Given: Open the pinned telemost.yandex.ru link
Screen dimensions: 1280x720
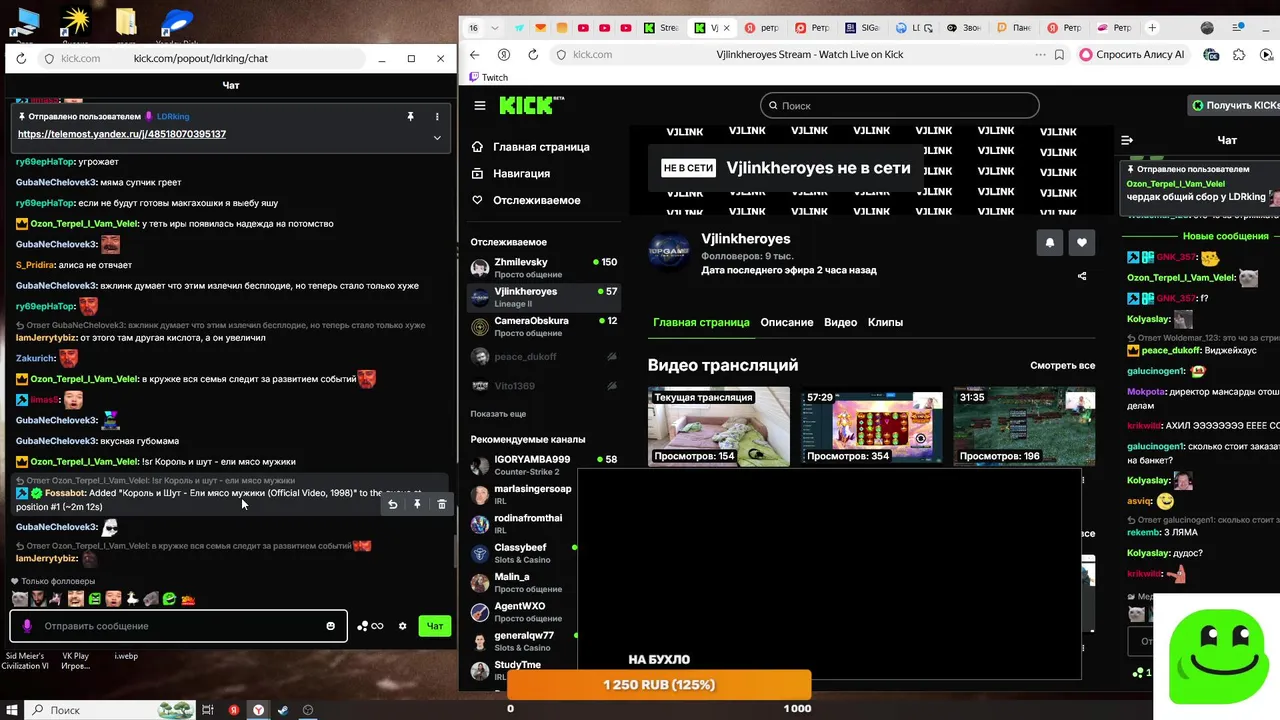Looking at the screenshot, I should pos(122,134).
